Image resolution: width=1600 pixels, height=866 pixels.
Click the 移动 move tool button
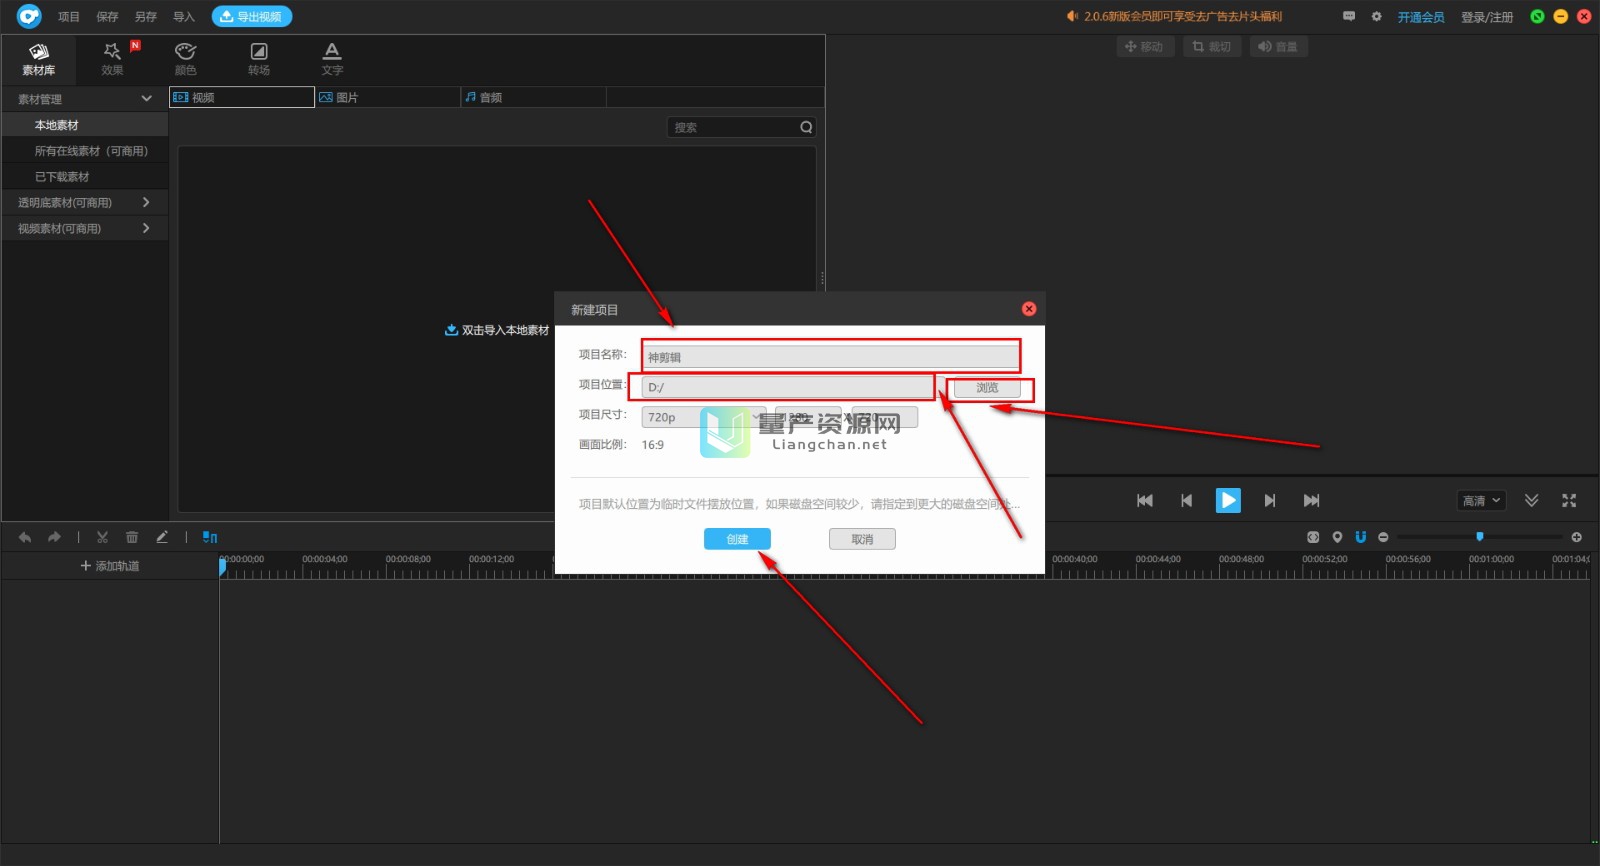click(x=1144, y=47)
